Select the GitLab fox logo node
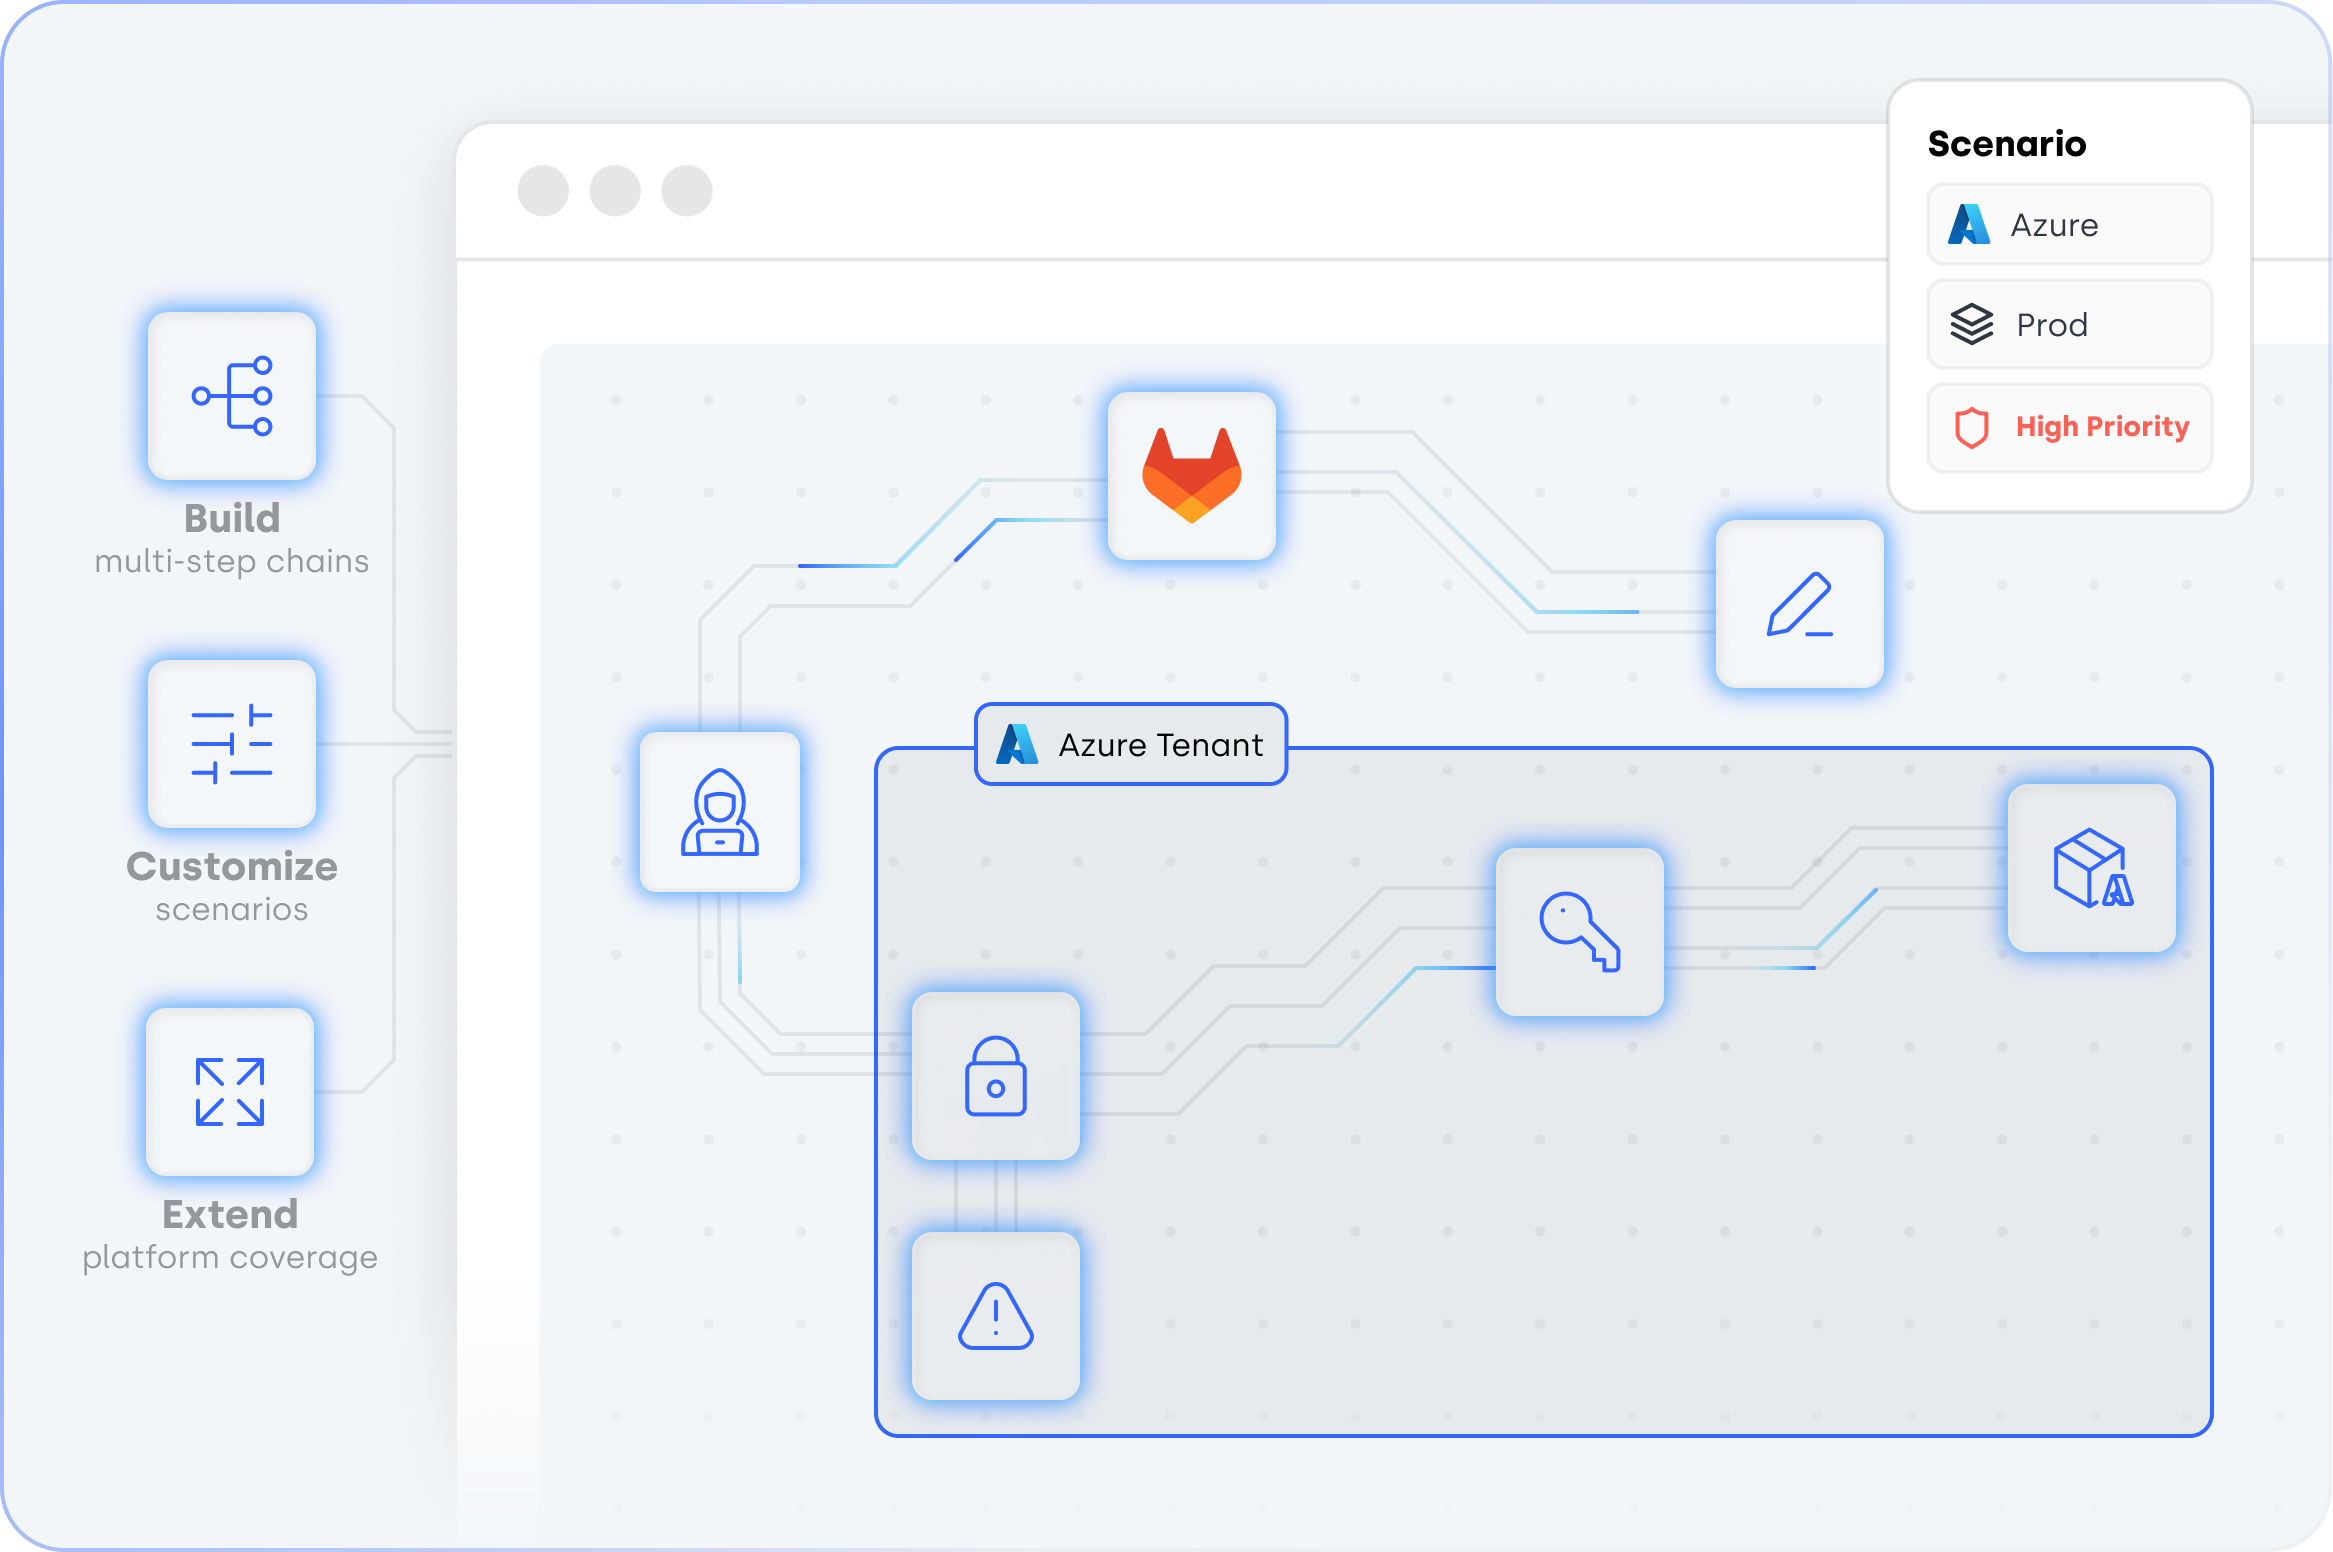 tap(1192, 476)
